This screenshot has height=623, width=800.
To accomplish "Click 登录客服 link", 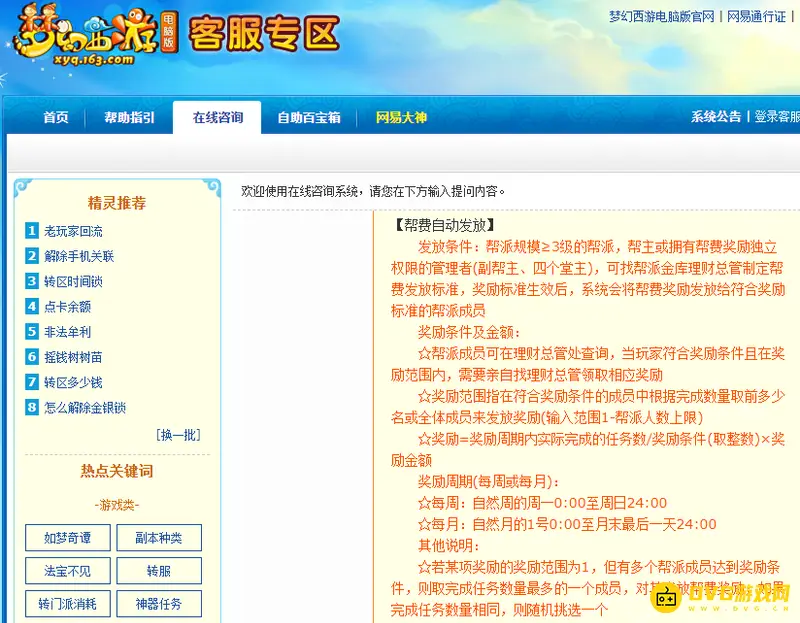I will click(777, 116).
